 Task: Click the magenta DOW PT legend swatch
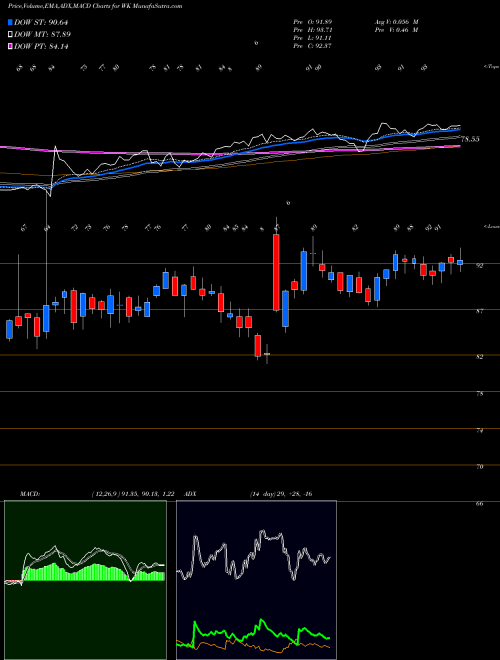click(x=10, y=46)
